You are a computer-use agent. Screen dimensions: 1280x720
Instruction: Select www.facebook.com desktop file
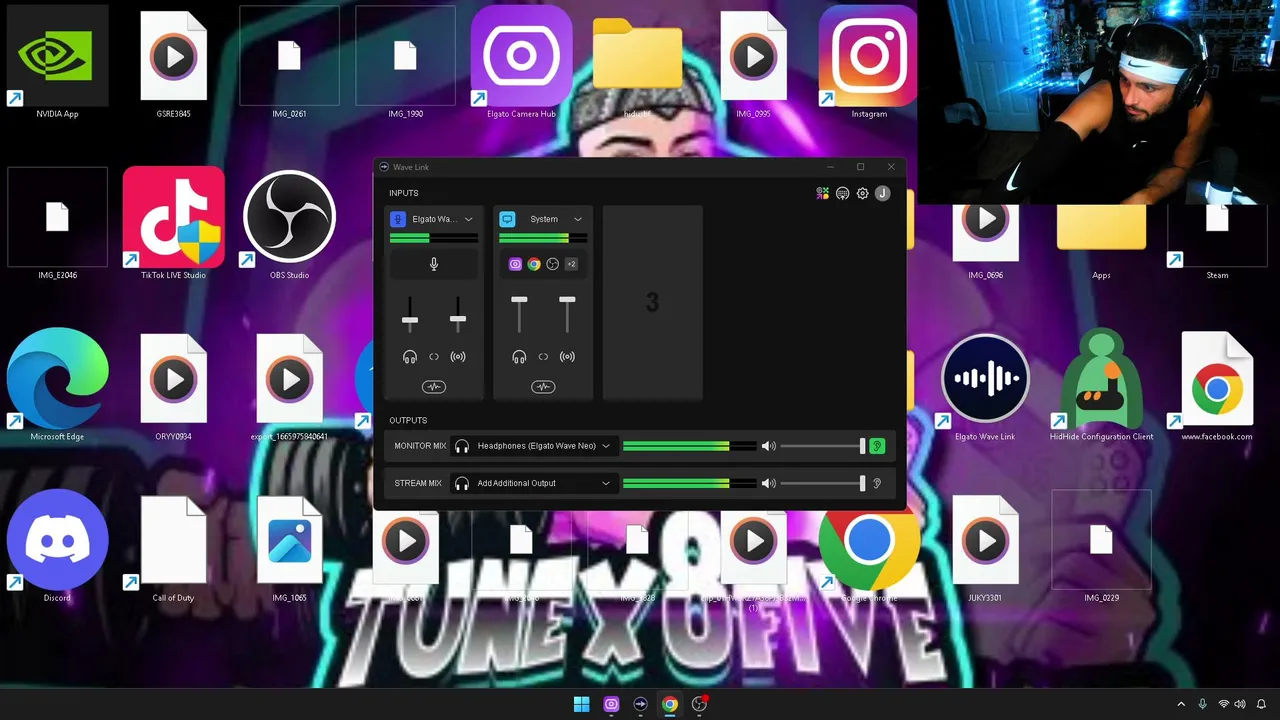pyautogui.click(x=1217, y=385)
